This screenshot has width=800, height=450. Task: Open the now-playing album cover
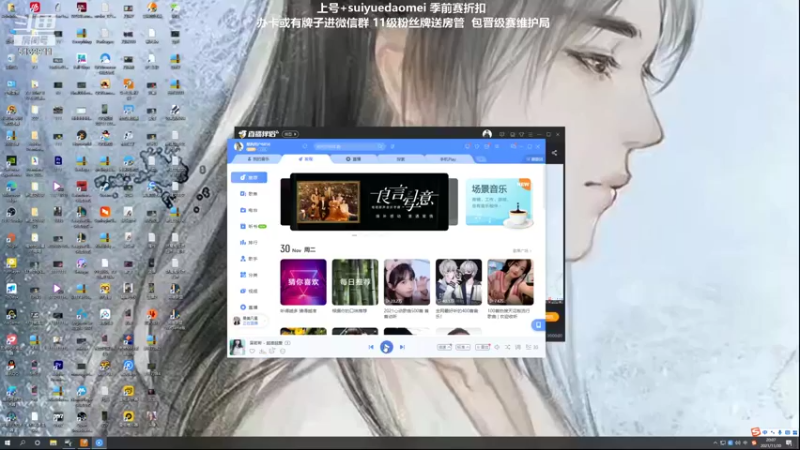coord(237,347)
